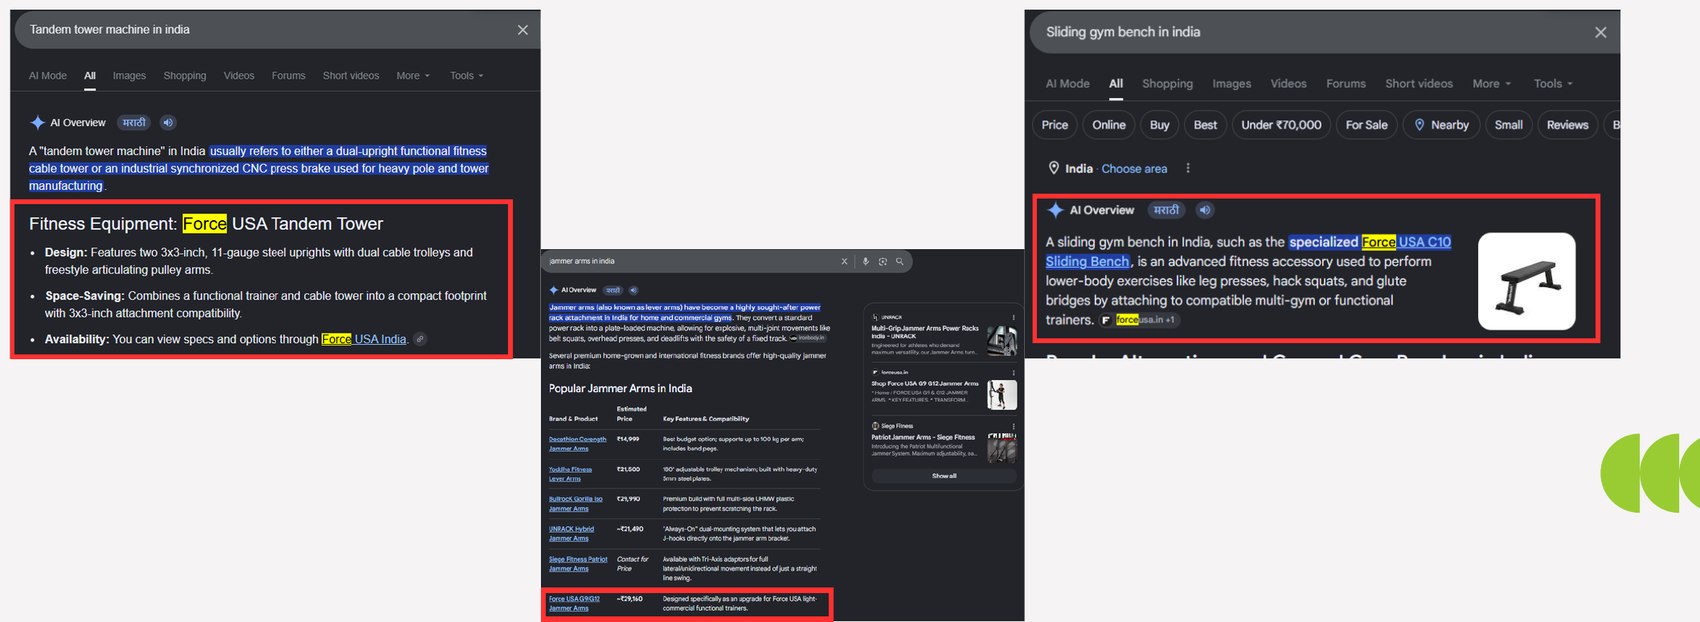Screen dimensions: 1700x622
Task: Open Siege Fitness Patriot Jammer Arms link
Action: [578, 564]
